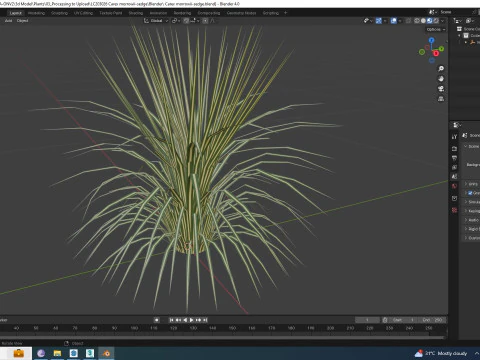The height and width of the screenshot is (360, 480).
Task: Open the Texture properties tab
Action: pyautogui.click(x=454, y=210)
